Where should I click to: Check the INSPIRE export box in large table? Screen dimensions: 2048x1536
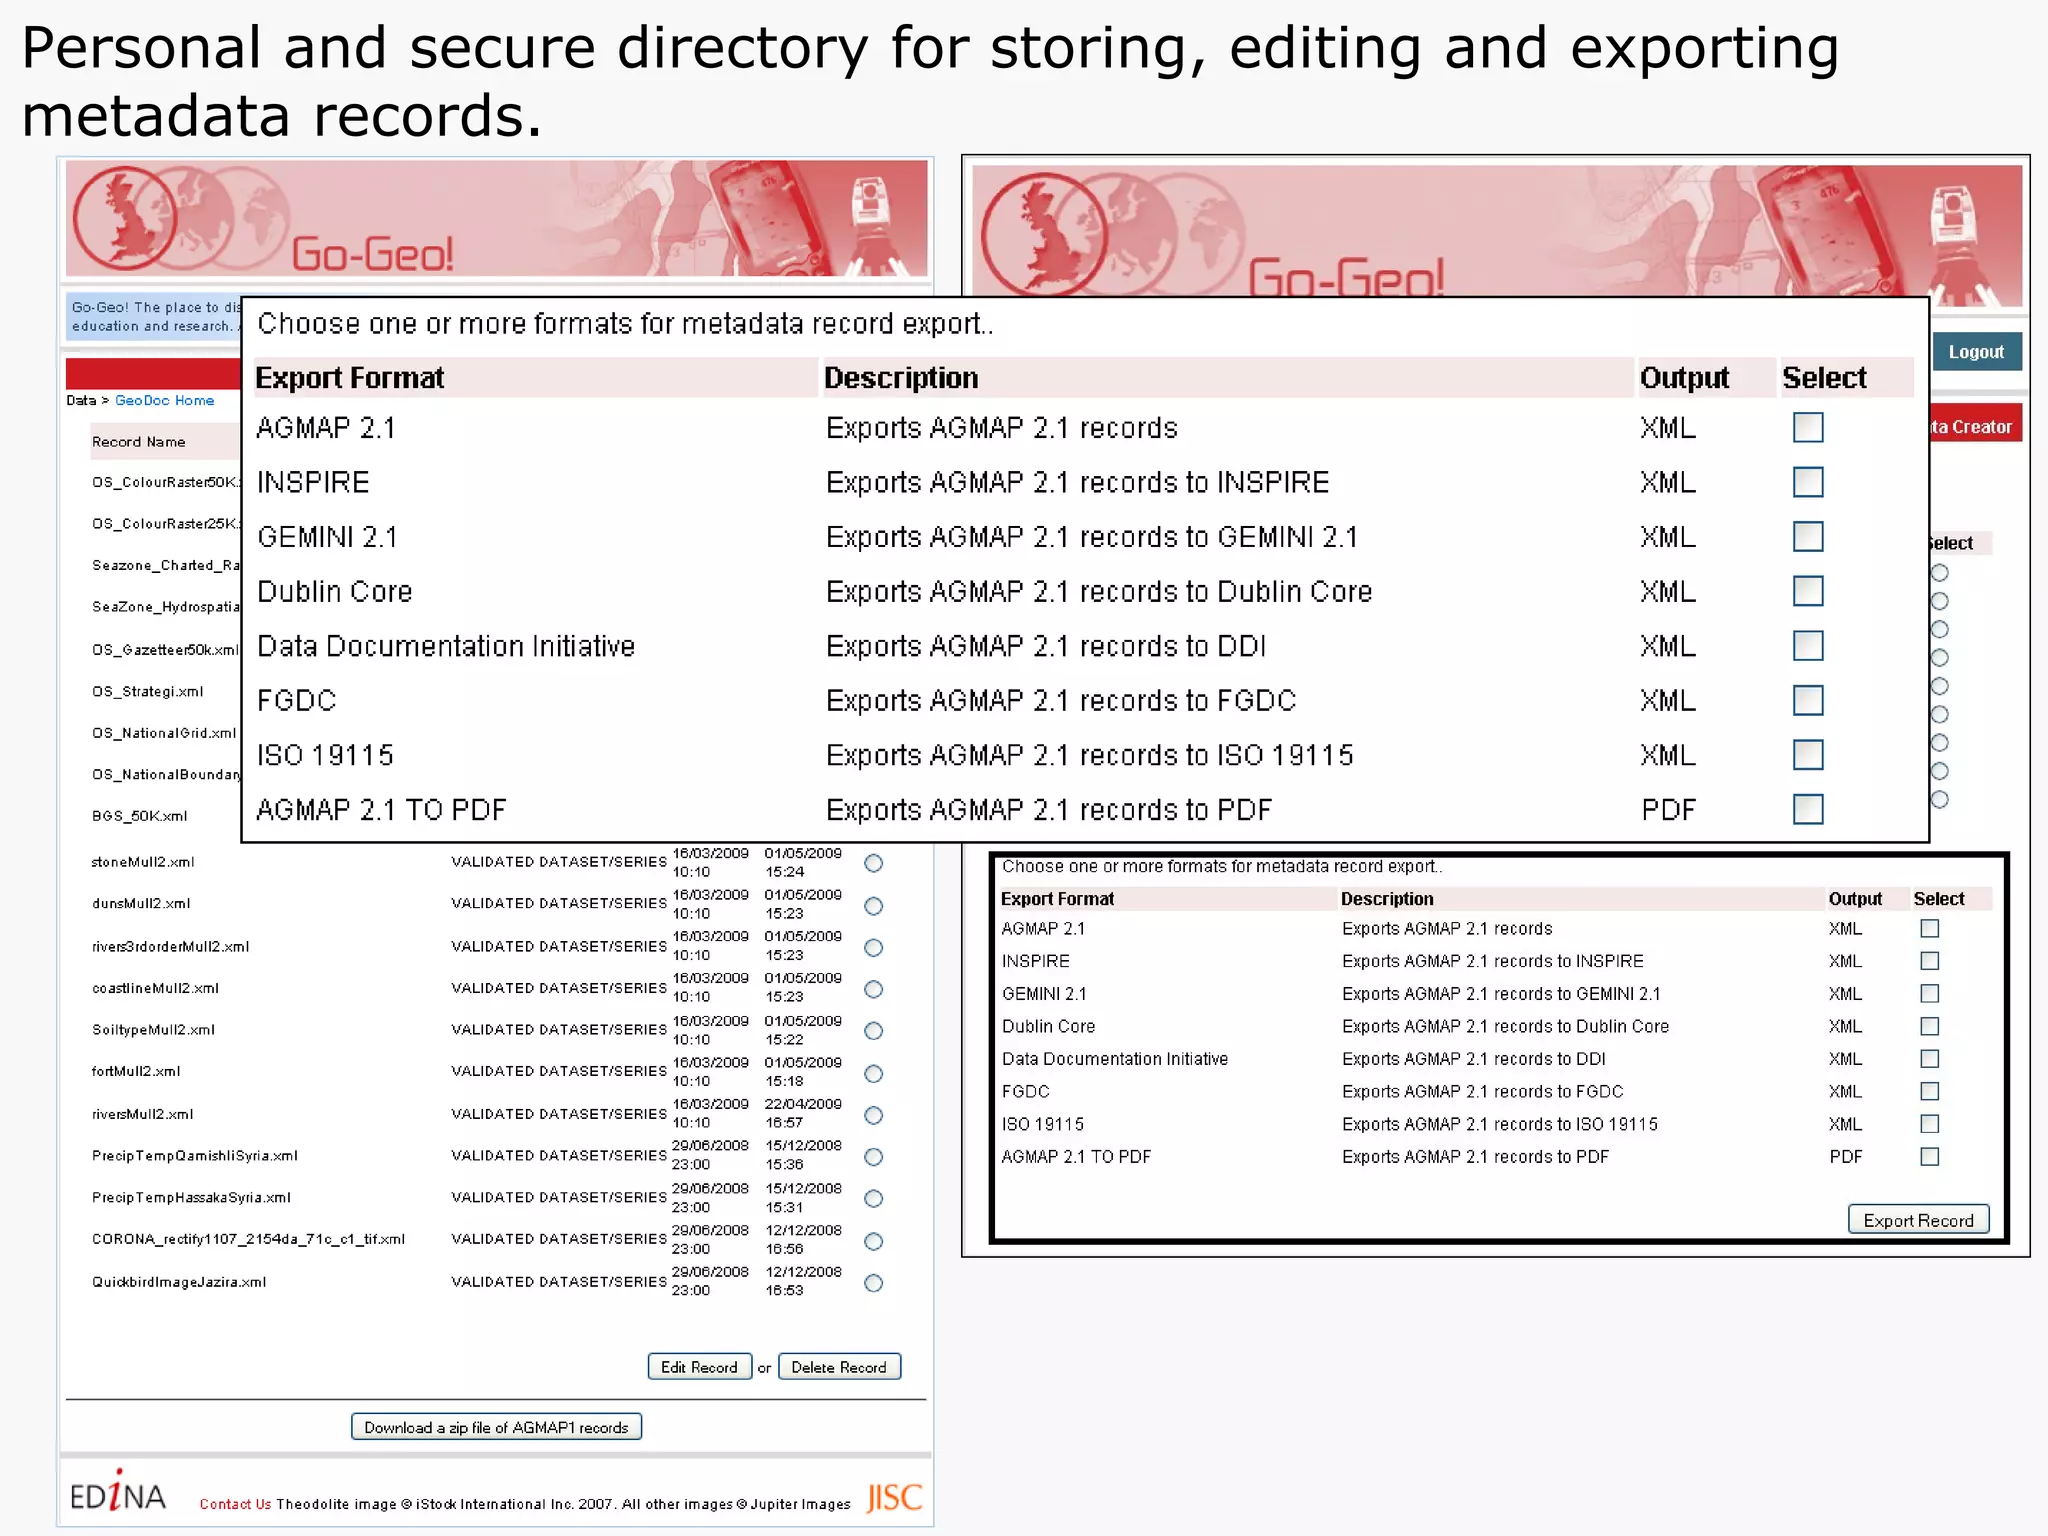coord(1808,482)
